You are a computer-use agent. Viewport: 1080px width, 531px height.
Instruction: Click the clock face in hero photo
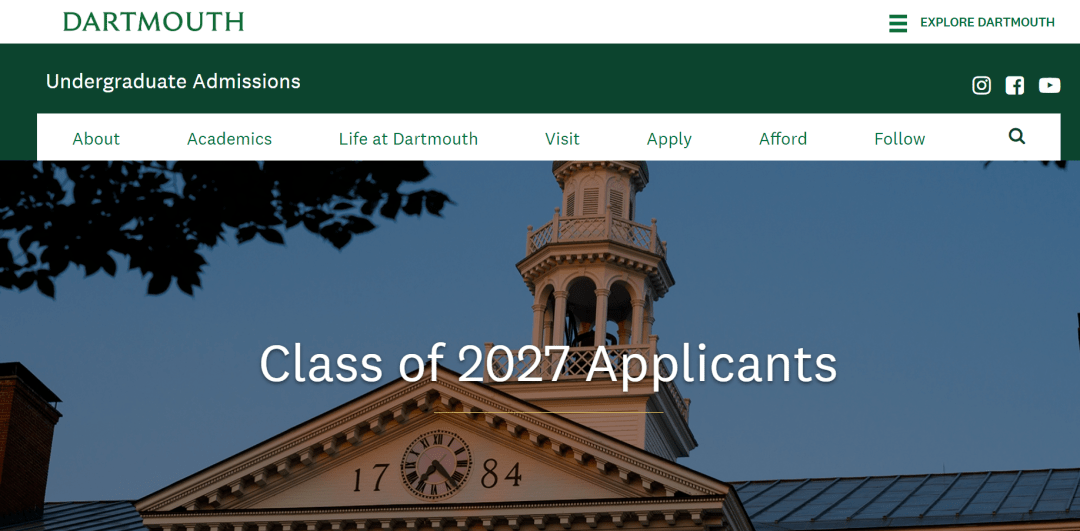[436, 465]
